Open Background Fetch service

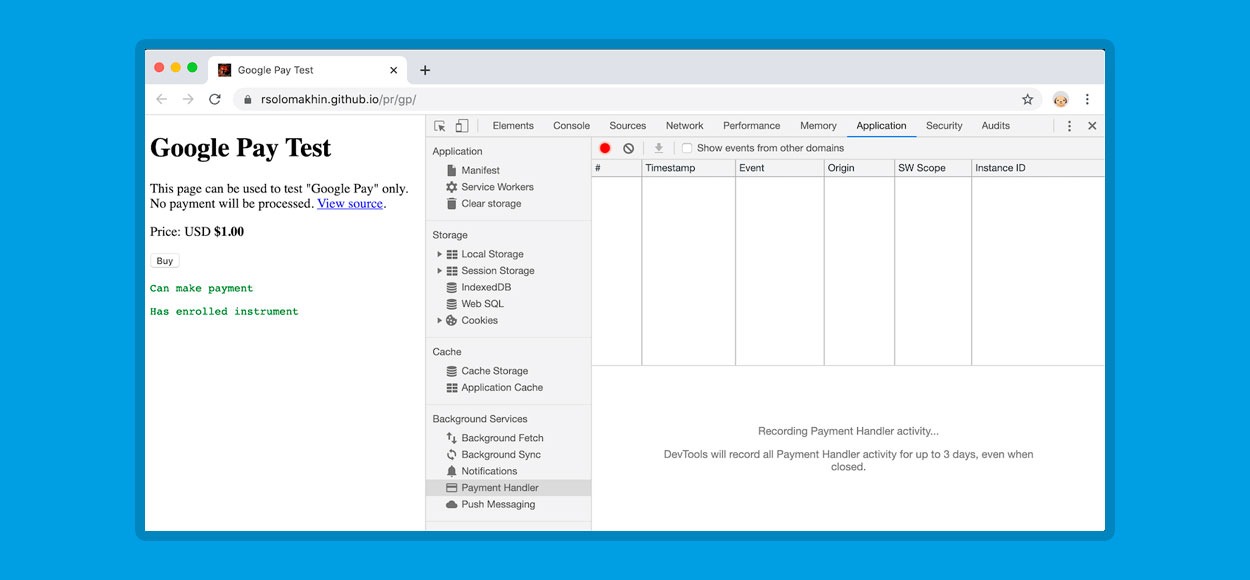[x=502, y=438]
